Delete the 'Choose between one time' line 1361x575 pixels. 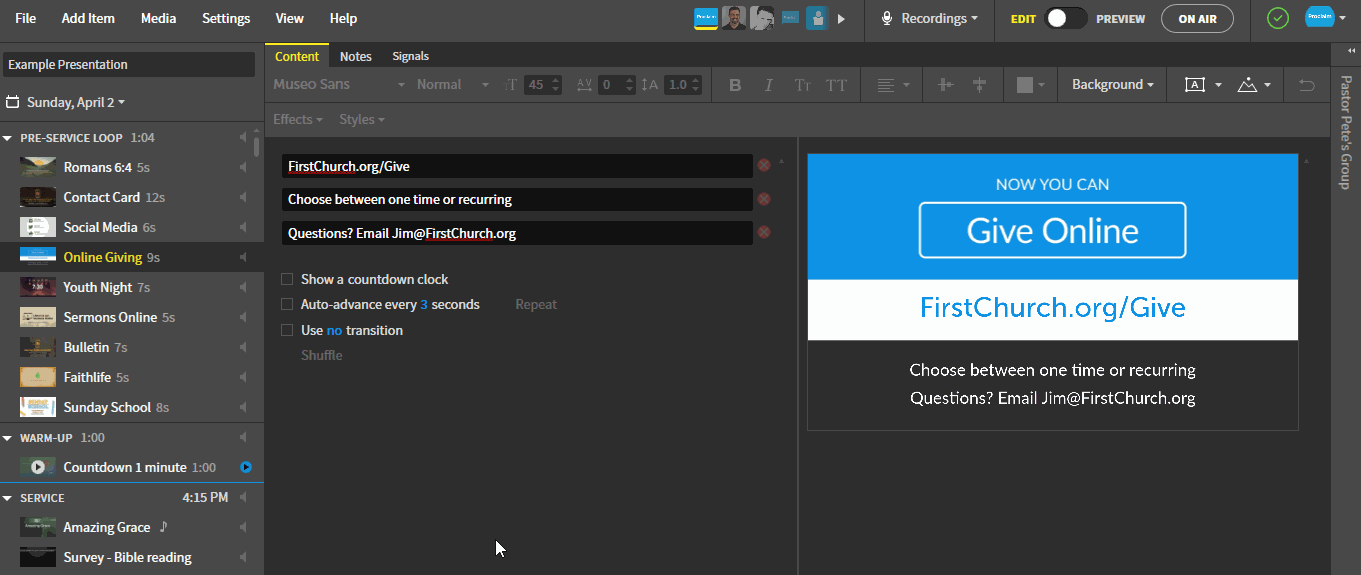tap(764, 199)
